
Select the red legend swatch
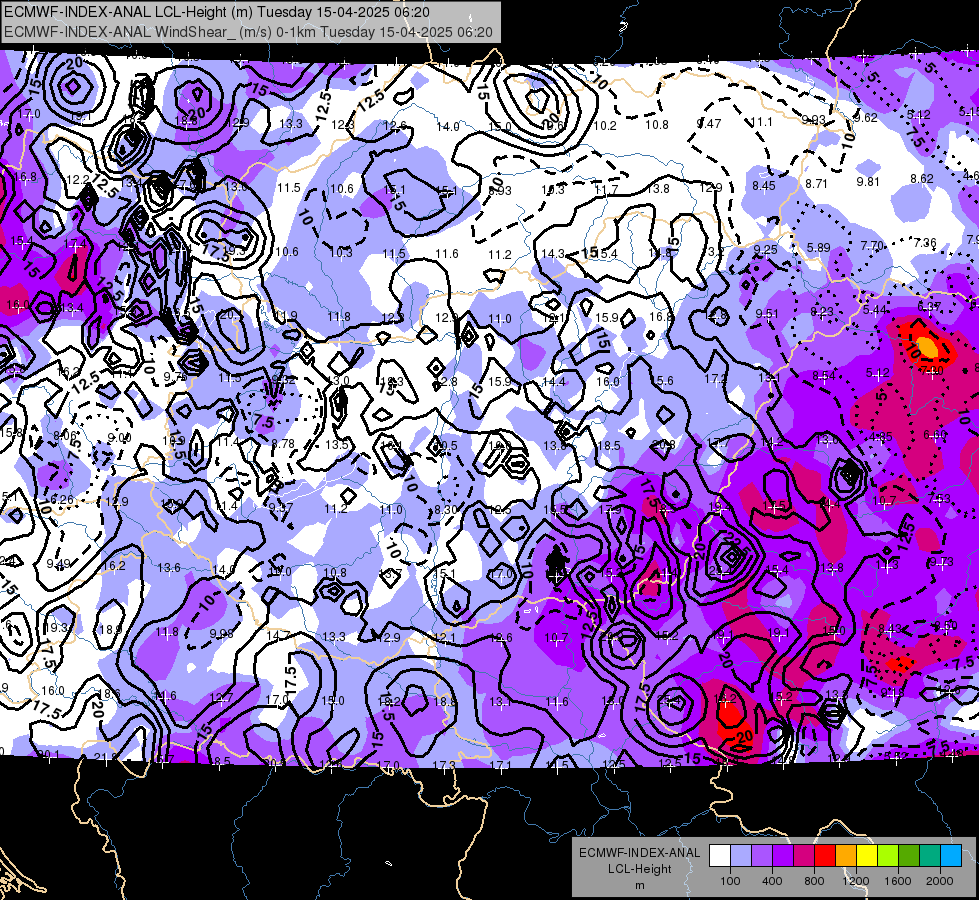tap(825, 856)
